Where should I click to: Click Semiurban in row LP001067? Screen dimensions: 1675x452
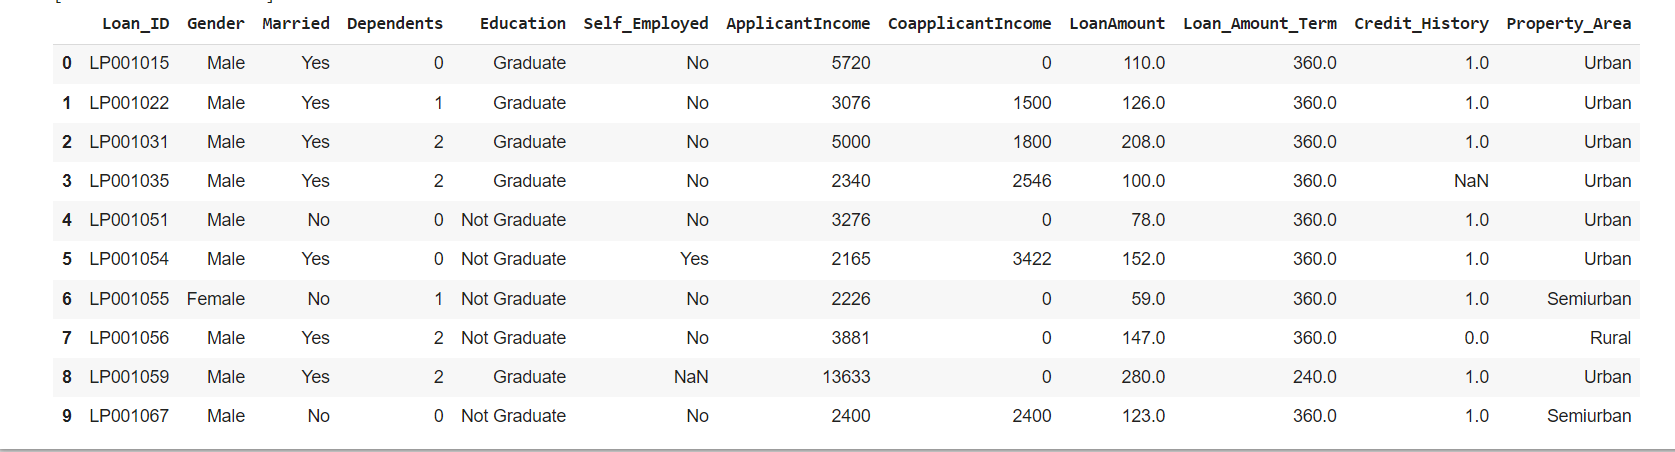(x=1589, y=416)
